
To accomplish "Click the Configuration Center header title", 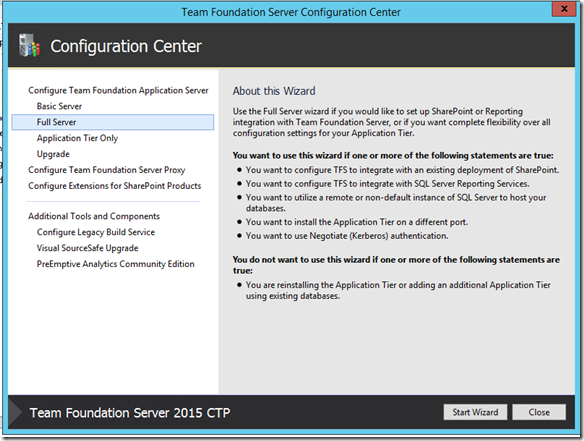I will [126, 46].
